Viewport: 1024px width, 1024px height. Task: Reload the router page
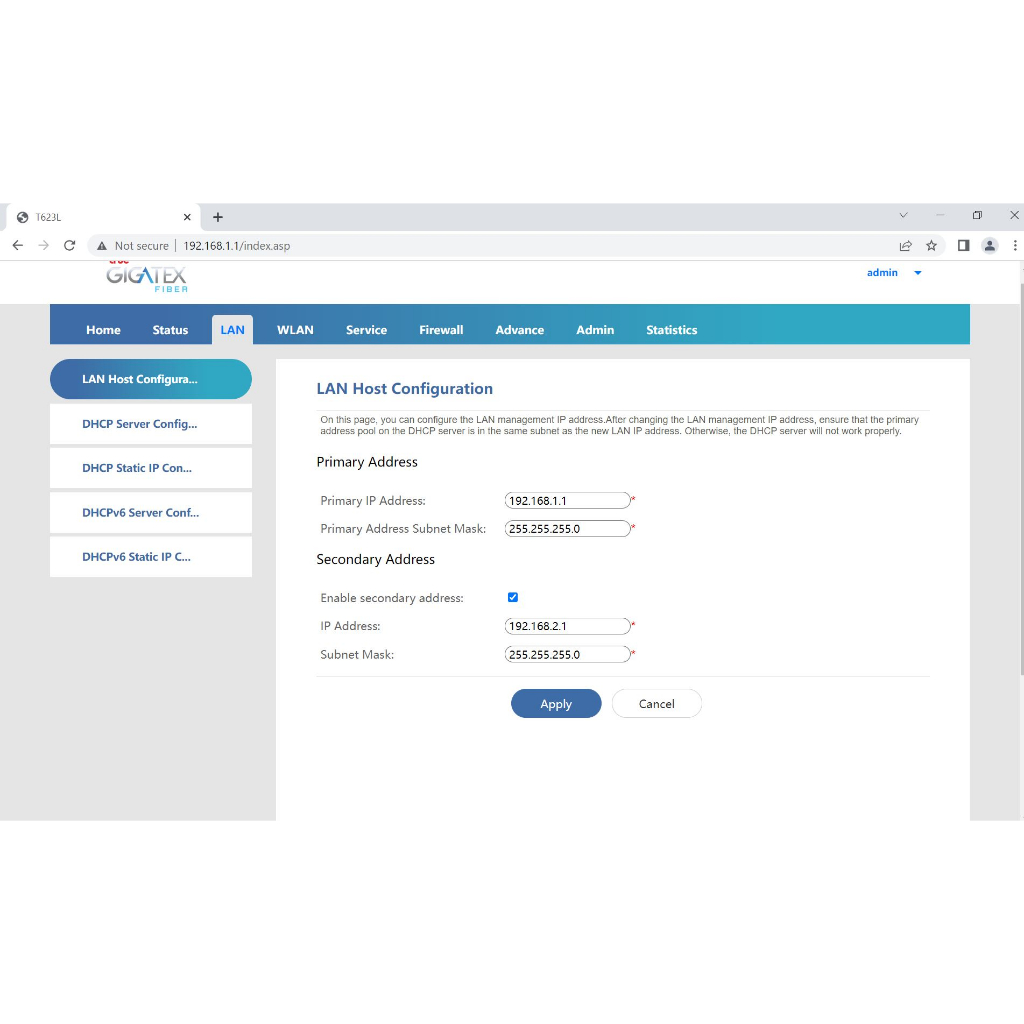click(70, 245)
